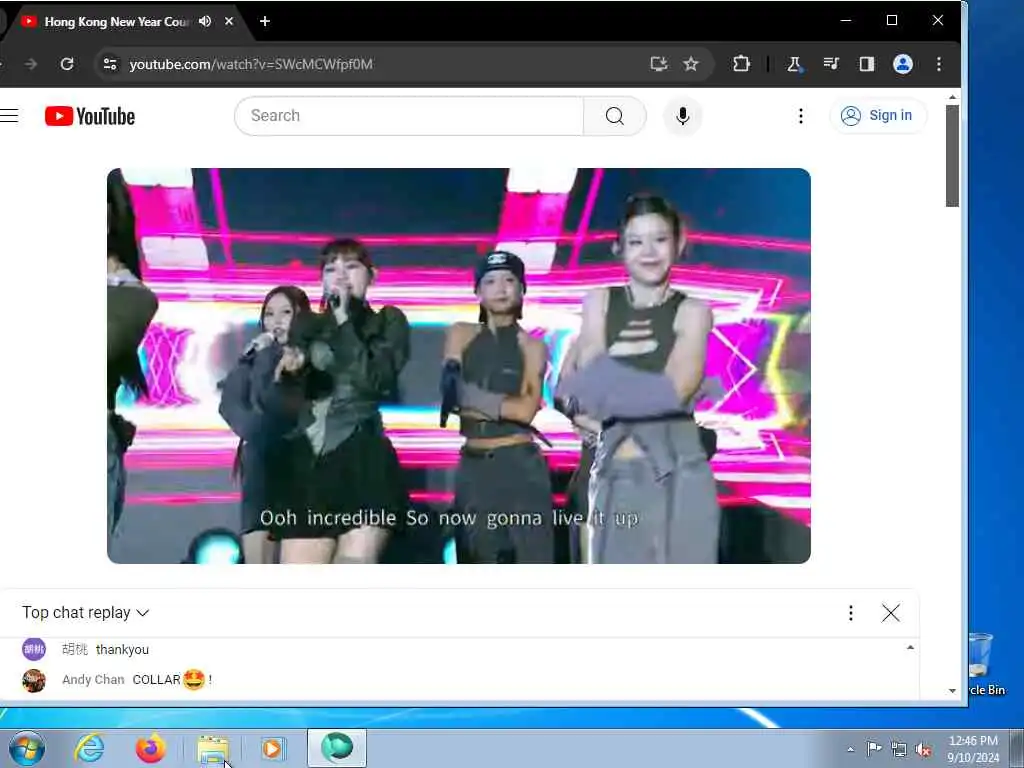Open media controls in Chrome toolbar
This screenshot has width=1024, height=768.
(831, 64)
